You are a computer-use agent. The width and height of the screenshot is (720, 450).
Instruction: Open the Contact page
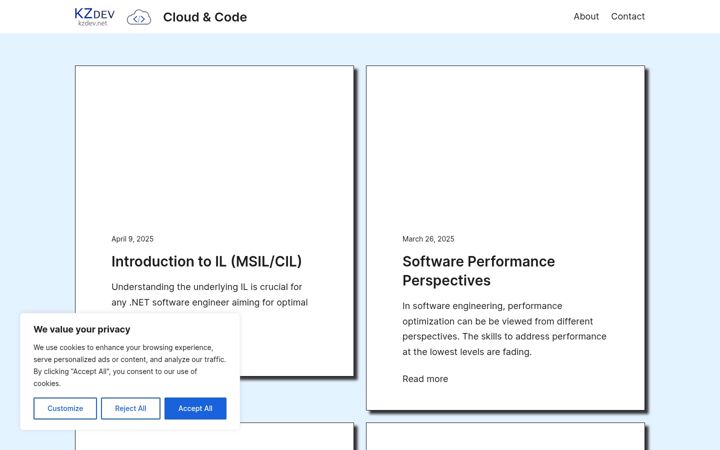pyautogui.click(x=627, y=17)
